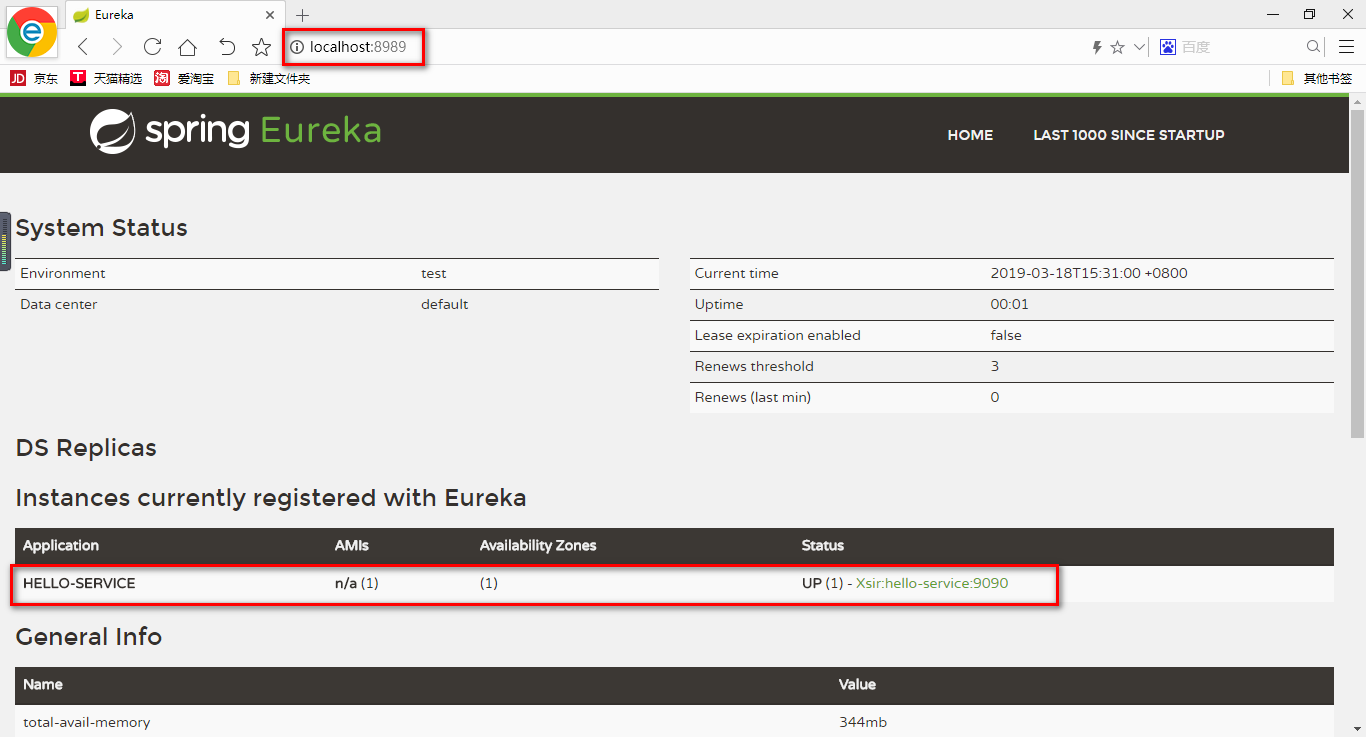Expand the address bar dropdown arrow
1366x737 pixels.
coord(1139,47)
